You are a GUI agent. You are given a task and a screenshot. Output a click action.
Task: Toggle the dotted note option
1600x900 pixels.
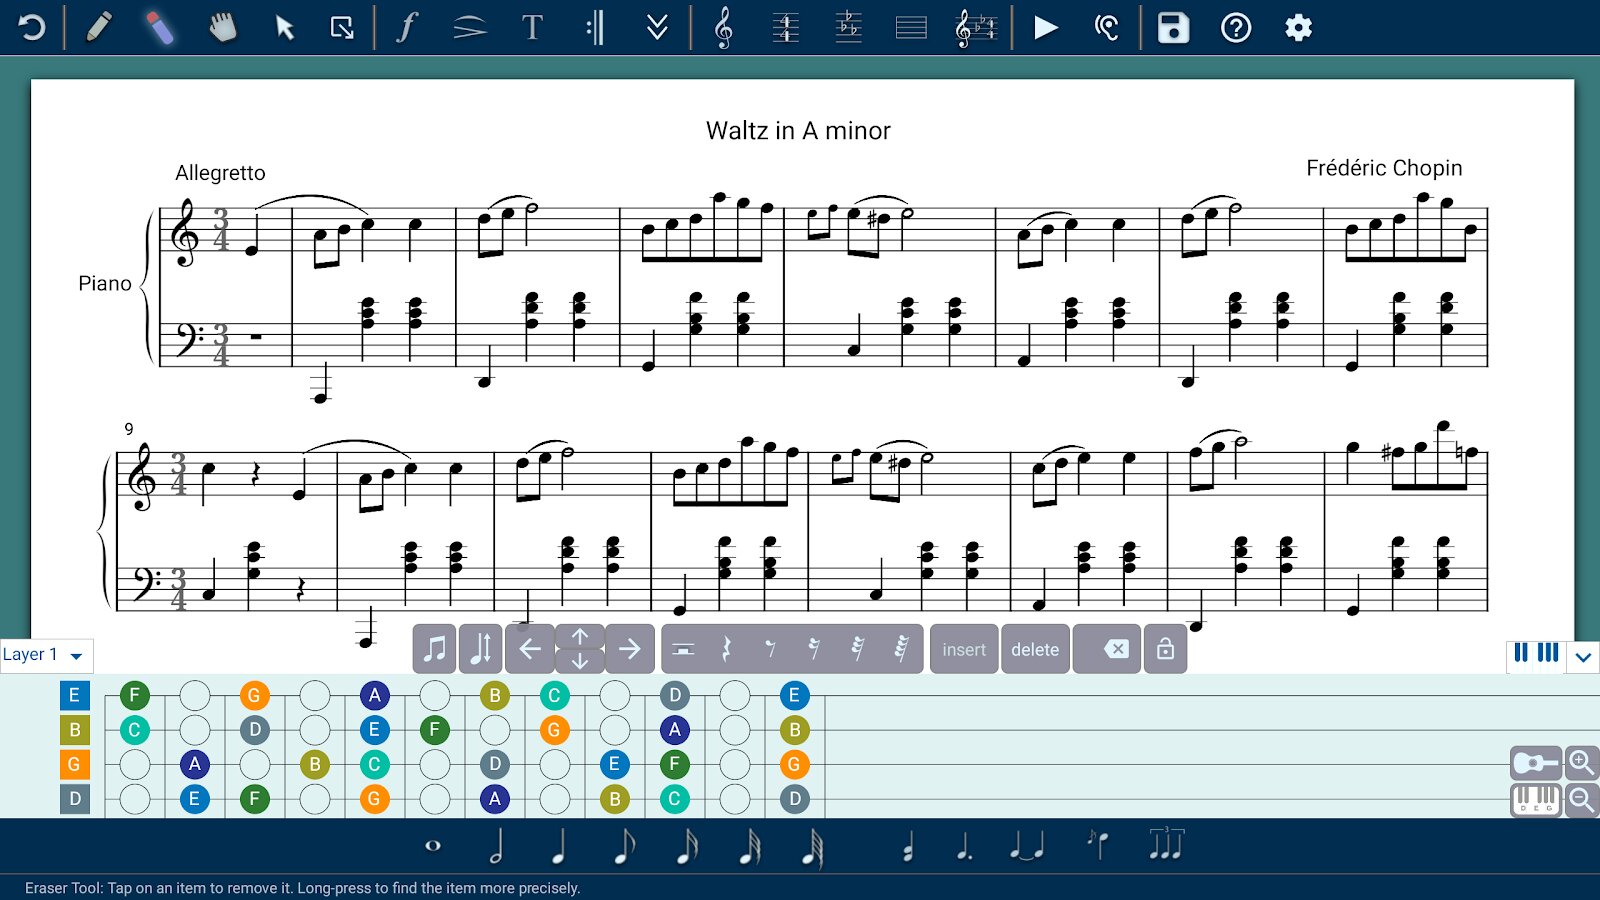pos(964,846)
